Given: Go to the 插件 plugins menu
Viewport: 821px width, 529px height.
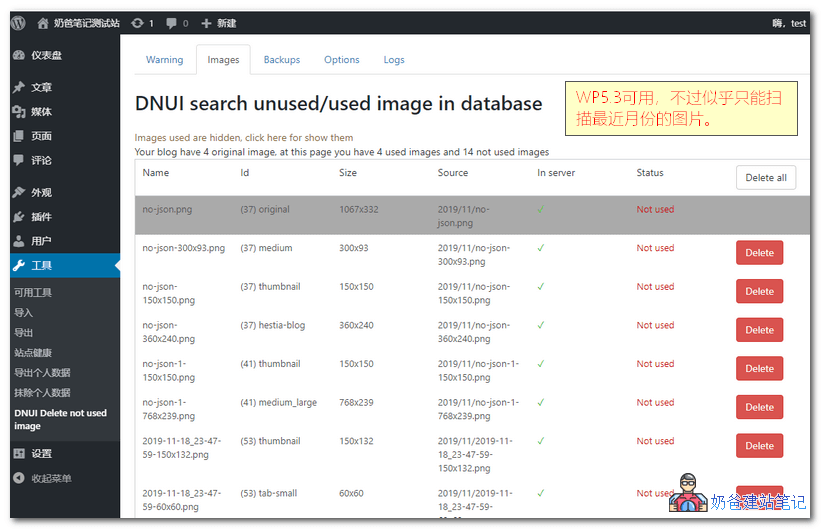Looking at the screenshot, I should pyautogui.click(x=41, y=217).
